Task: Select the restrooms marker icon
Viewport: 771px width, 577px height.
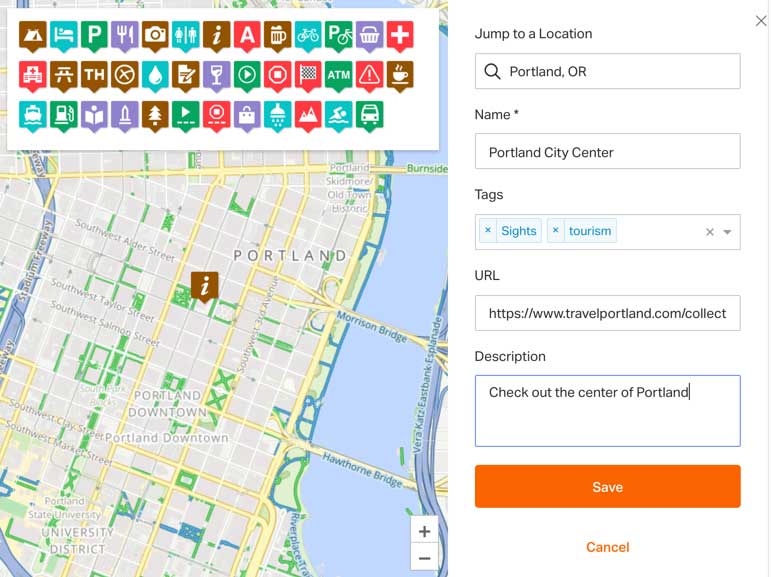Action: pyautogui.click(x=186, y=35)
